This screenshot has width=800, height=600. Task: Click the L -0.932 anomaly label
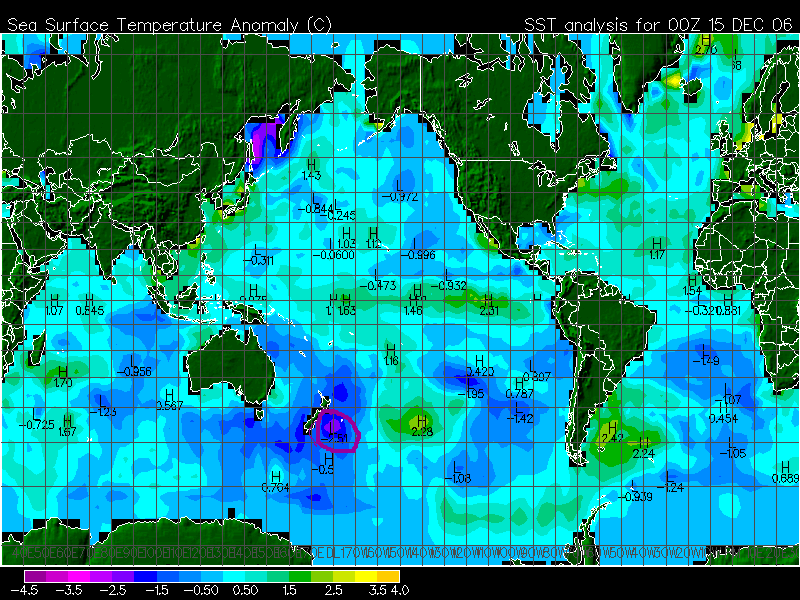point(448,280)
